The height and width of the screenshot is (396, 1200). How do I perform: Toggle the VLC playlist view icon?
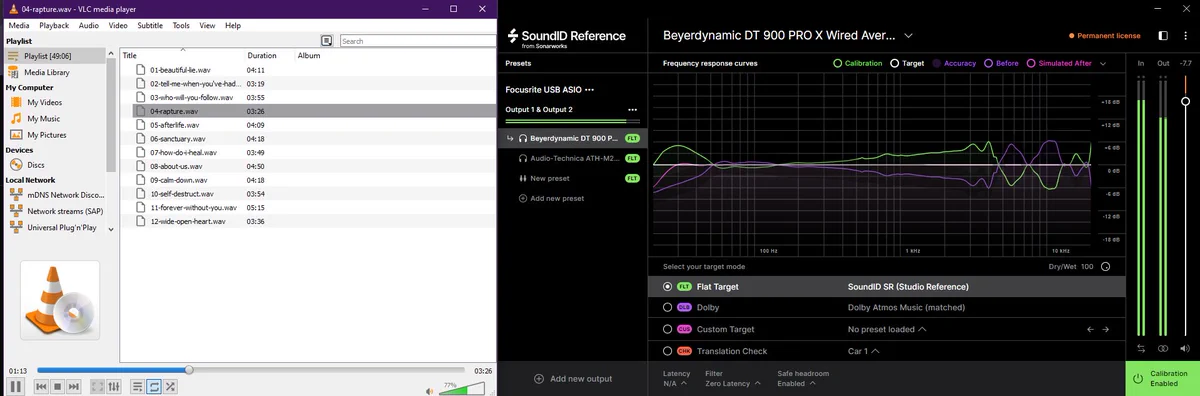pyautogui.click(x=138, y=386)
